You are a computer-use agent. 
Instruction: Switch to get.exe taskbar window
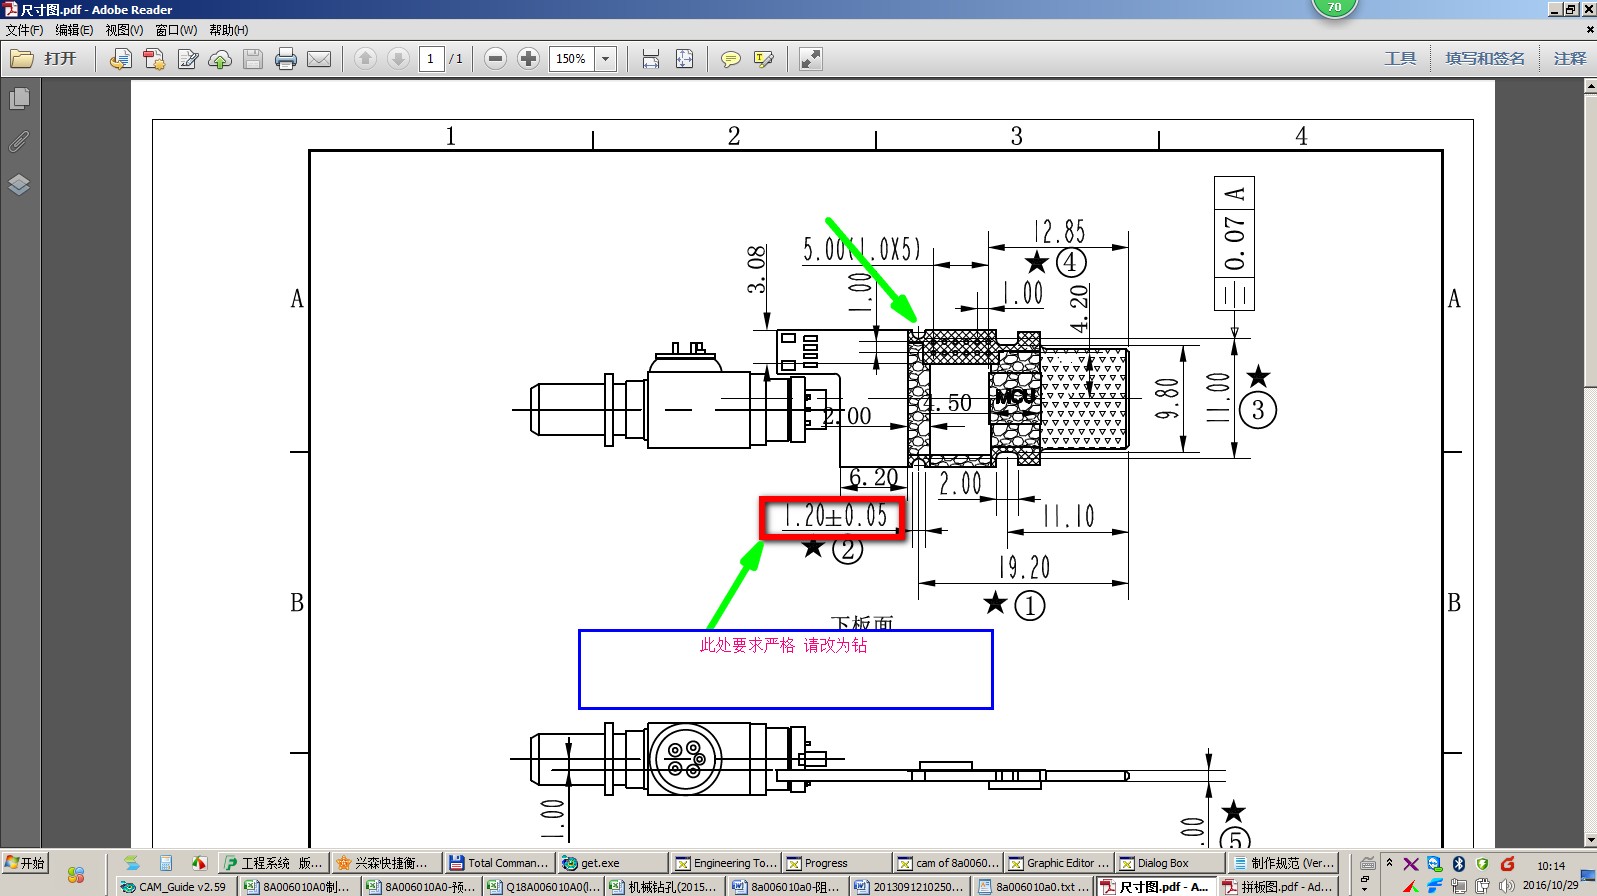612,863
